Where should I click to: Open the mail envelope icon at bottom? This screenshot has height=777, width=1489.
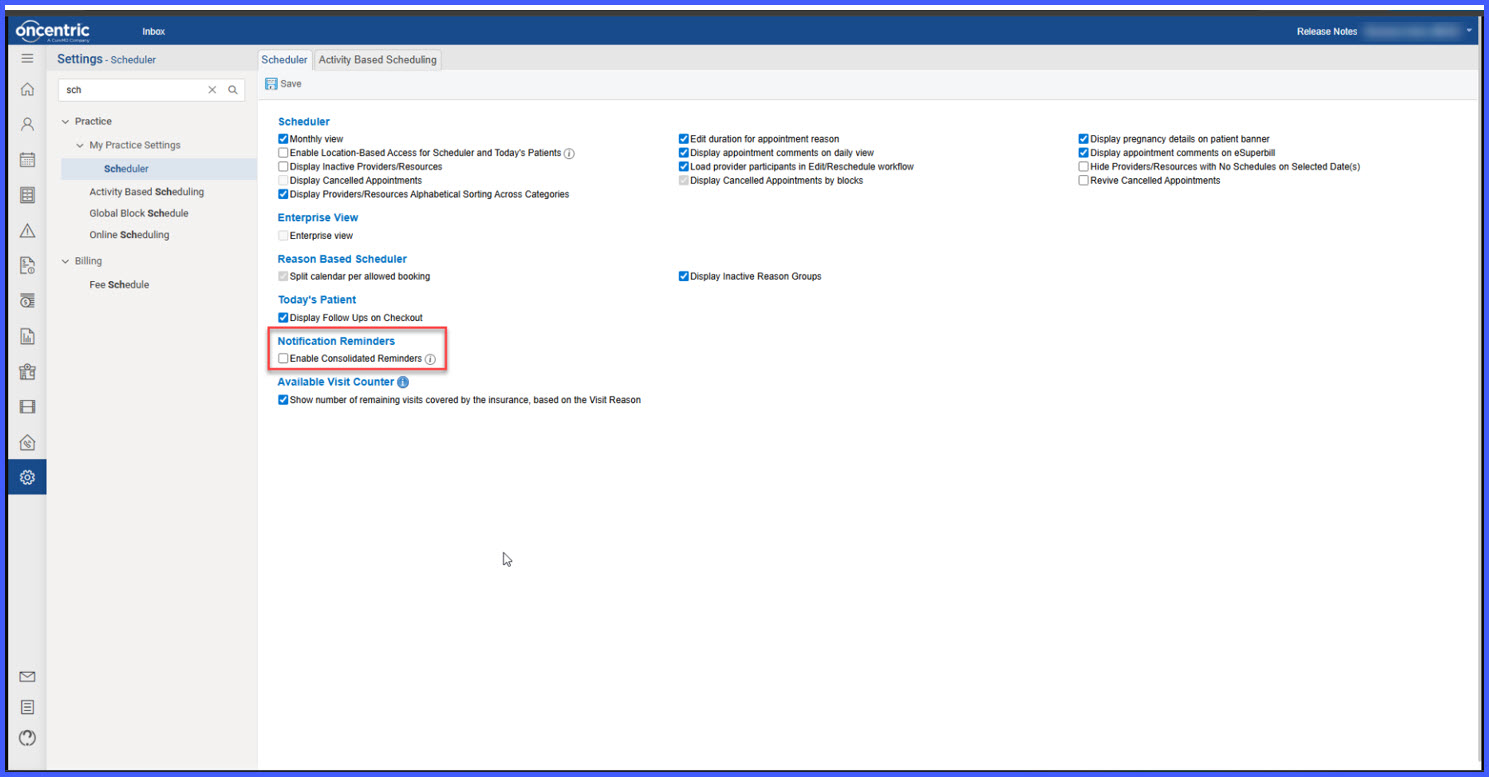[x=27, y=677]
